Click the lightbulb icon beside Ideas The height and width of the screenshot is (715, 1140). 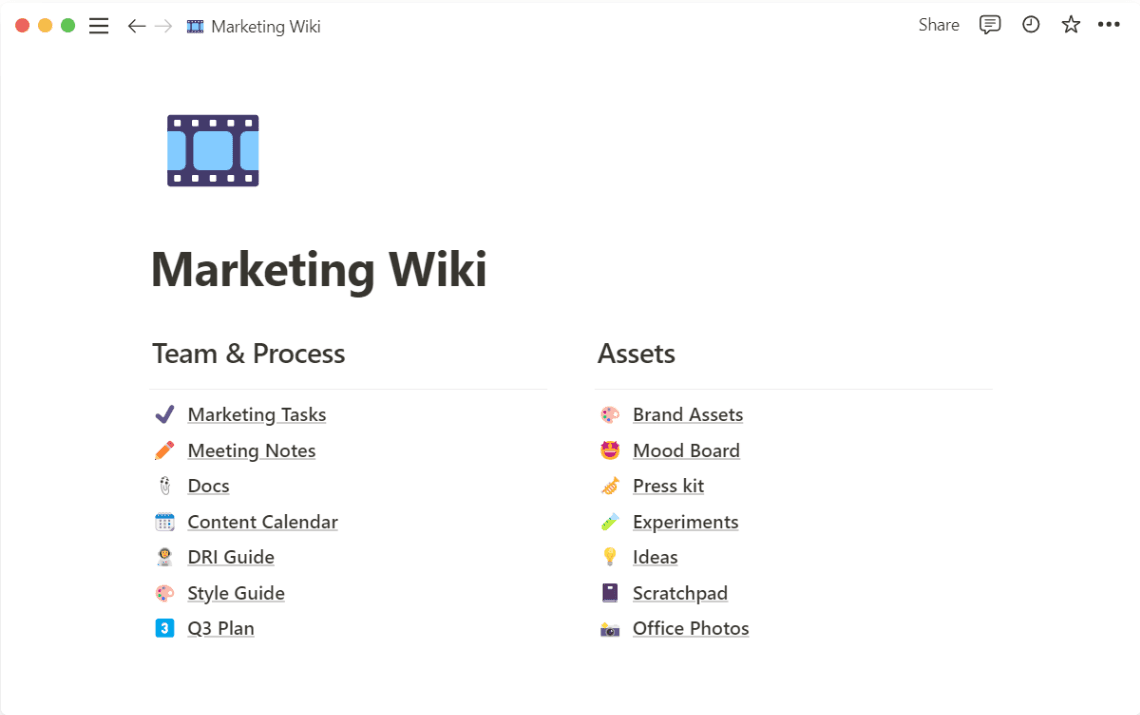(x=610, y=557)
